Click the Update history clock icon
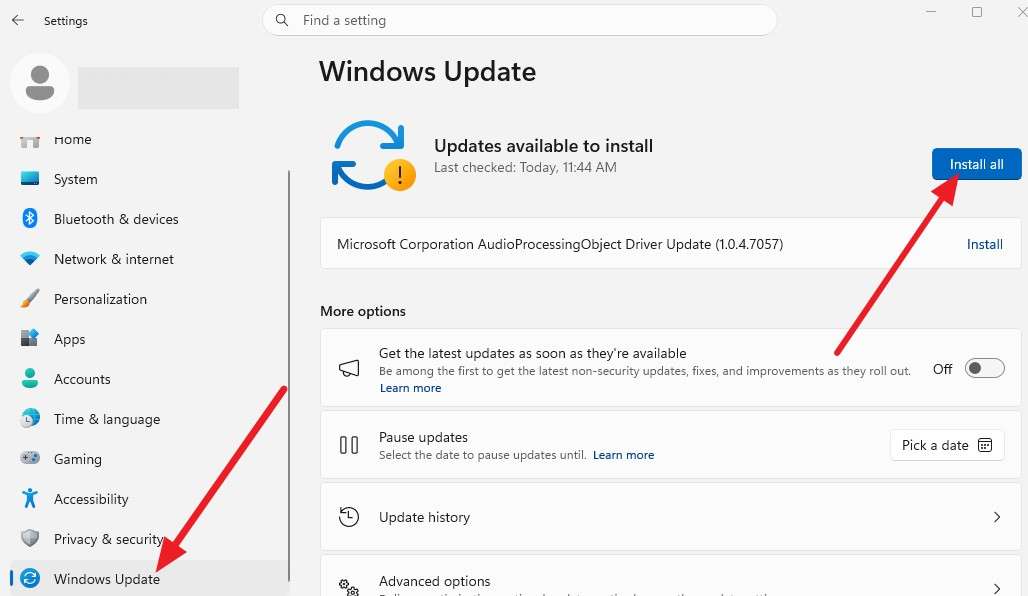 [x=349, y=517]
